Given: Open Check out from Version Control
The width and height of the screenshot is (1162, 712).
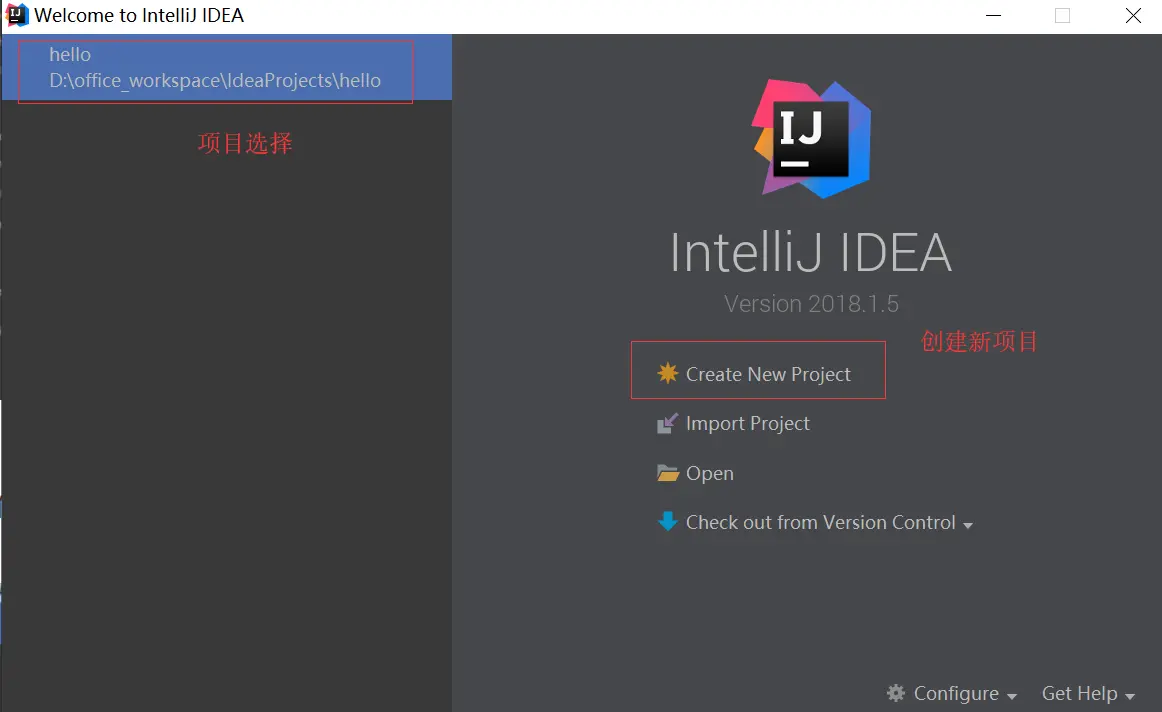Looking at the screenshot, I should [x=820, y=522].
